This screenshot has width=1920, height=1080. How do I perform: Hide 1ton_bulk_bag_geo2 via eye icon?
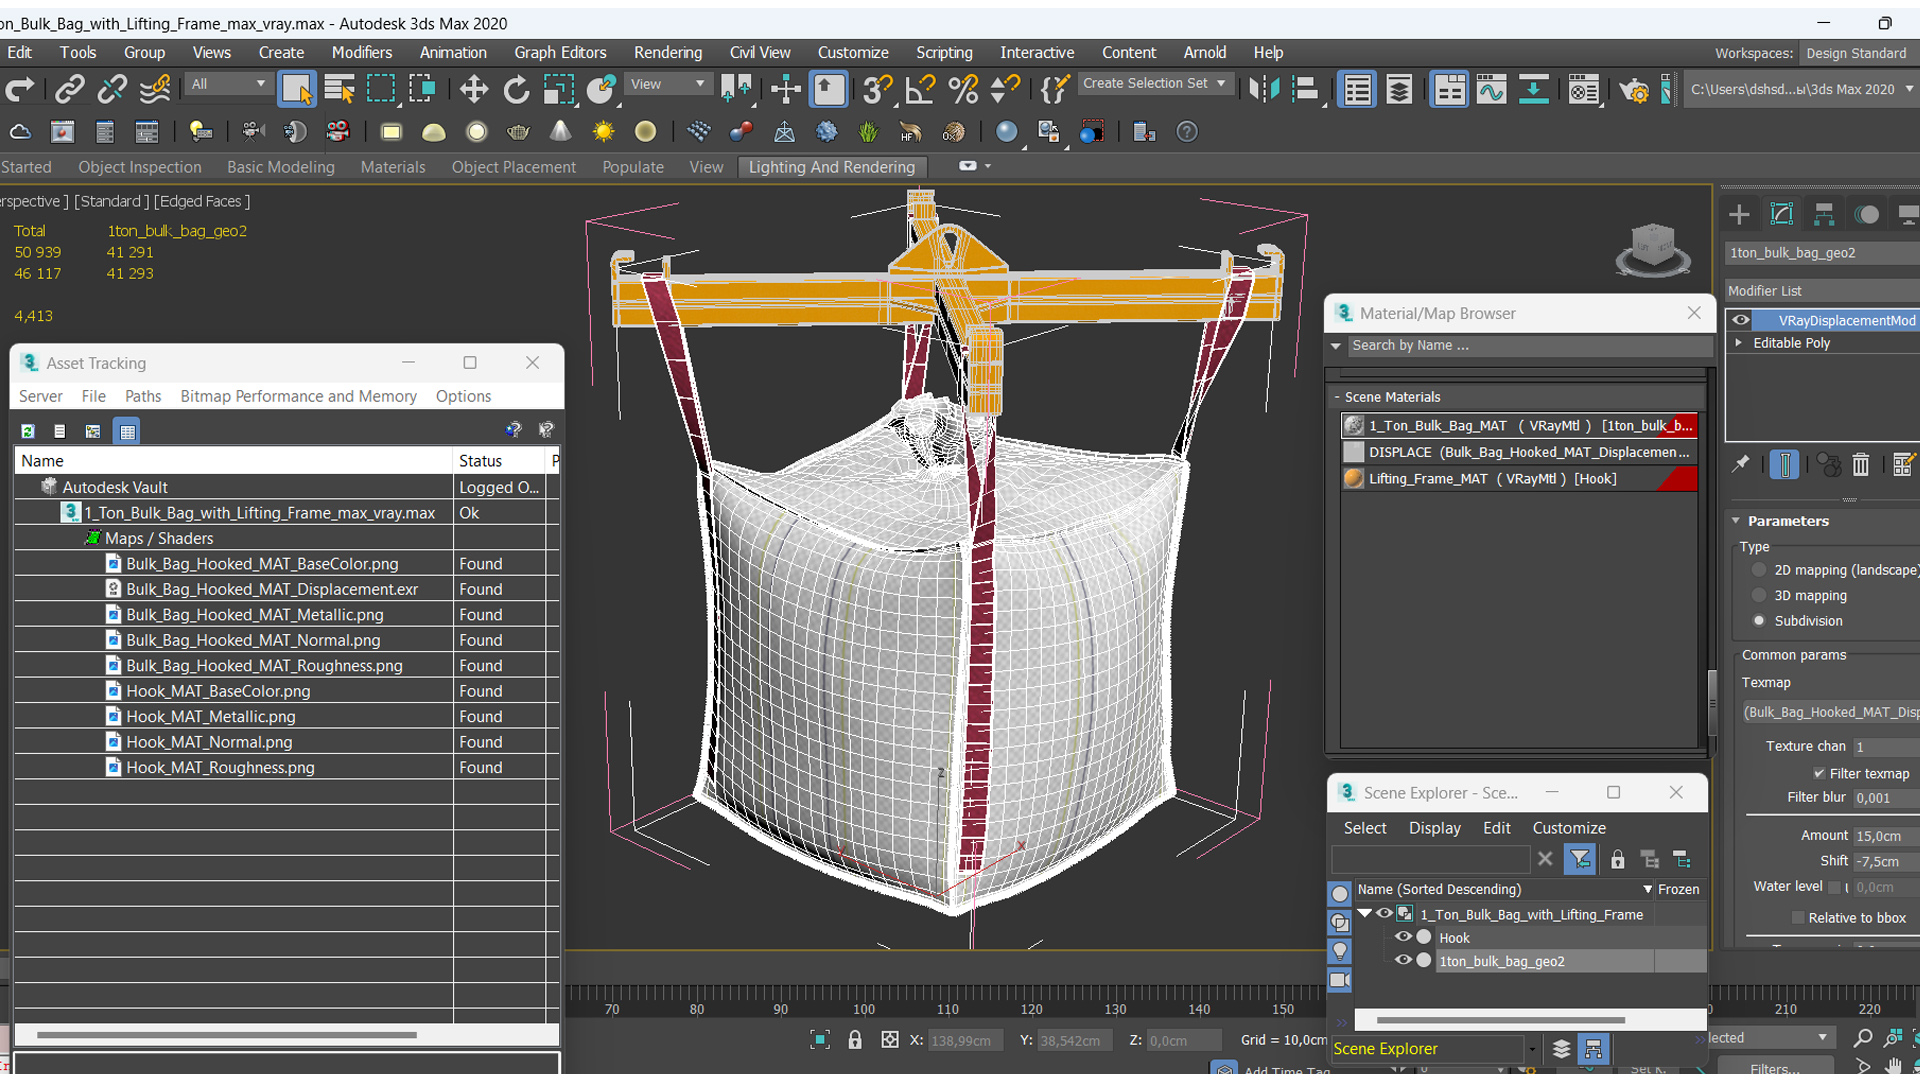(x=1403, y=961)
